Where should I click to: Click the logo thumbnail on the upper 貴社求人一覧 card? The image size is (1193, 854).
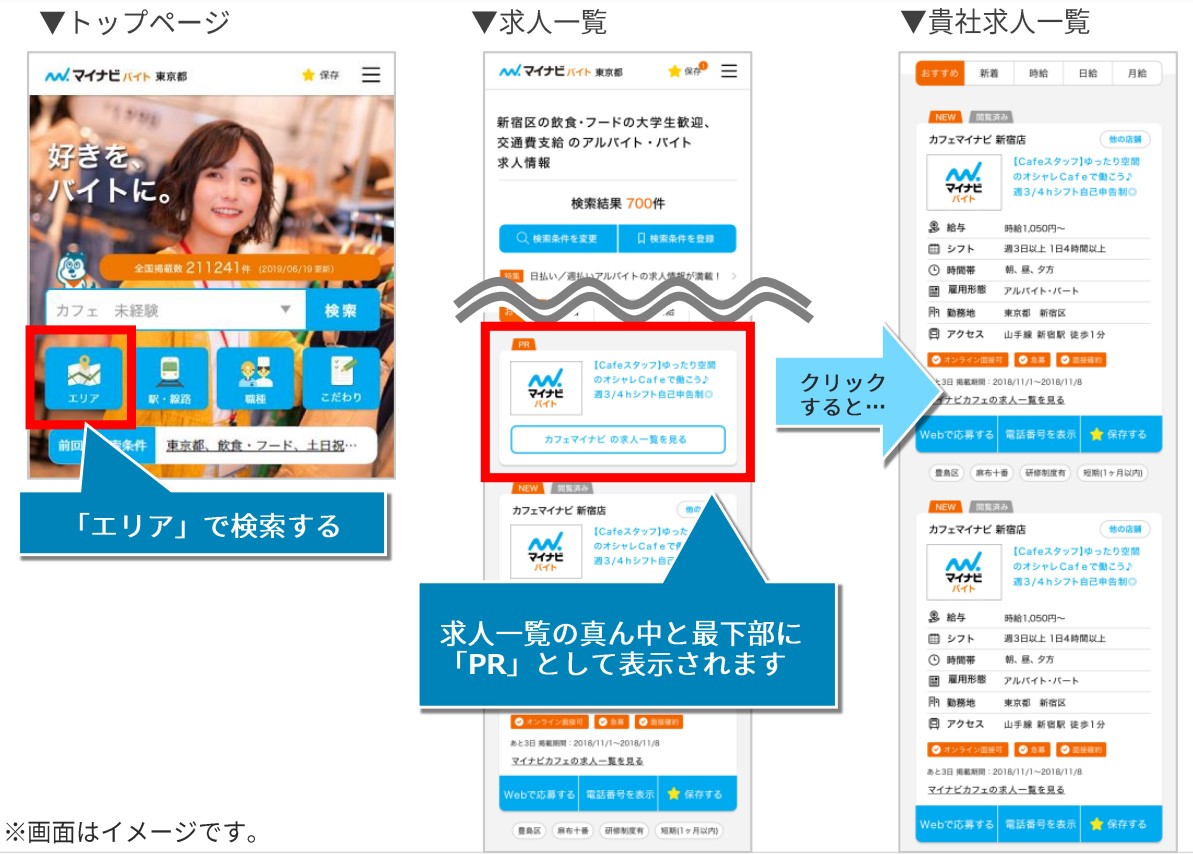pyautogui.click(x=963, y=182)
